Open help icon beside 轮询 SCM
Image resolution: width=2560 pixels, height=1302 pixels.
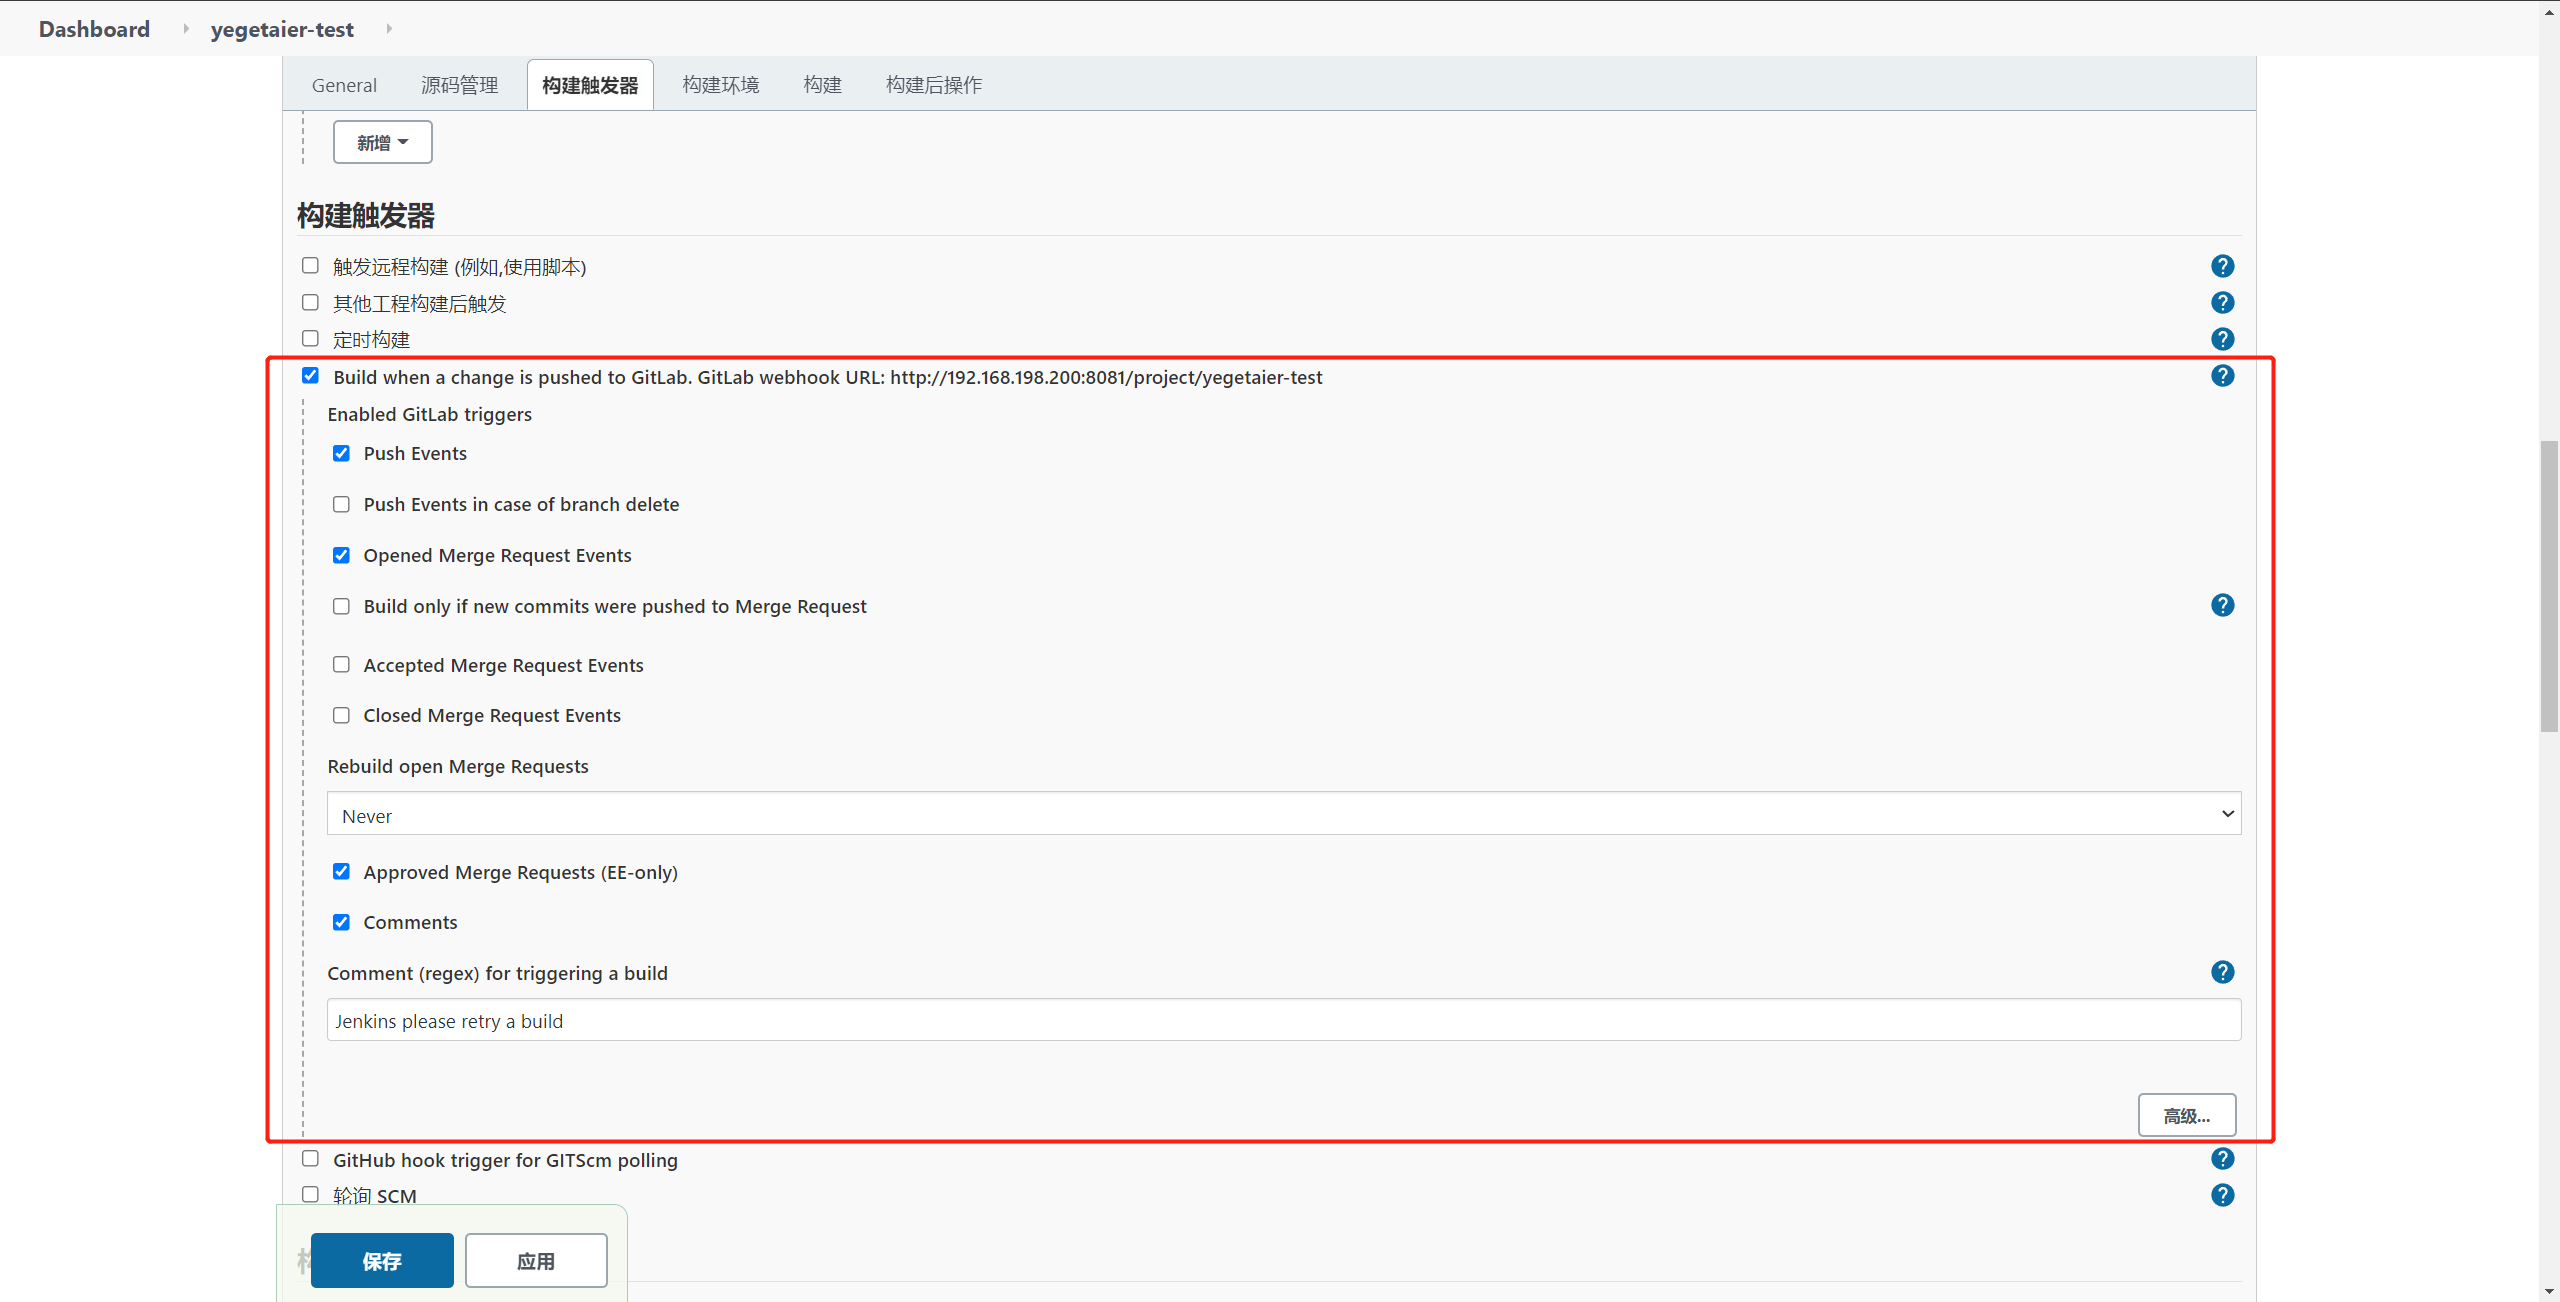2222,1195
